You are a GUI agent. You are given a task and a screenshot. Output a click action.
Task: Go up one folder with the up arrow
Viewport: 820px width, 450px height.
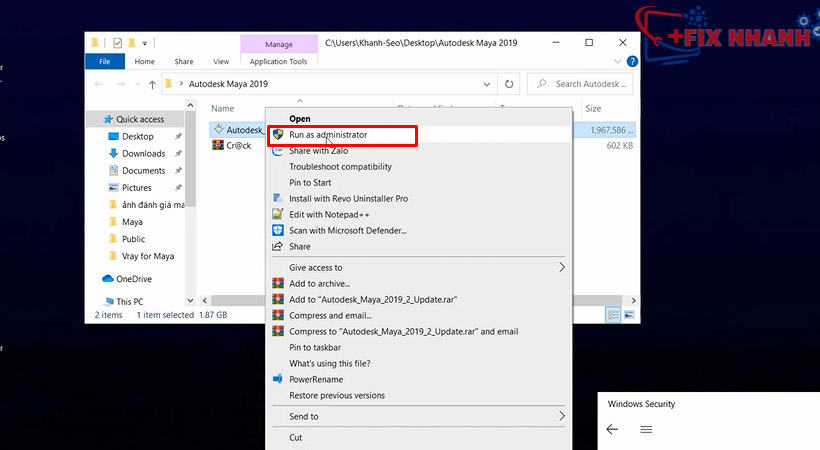(152, 85)
